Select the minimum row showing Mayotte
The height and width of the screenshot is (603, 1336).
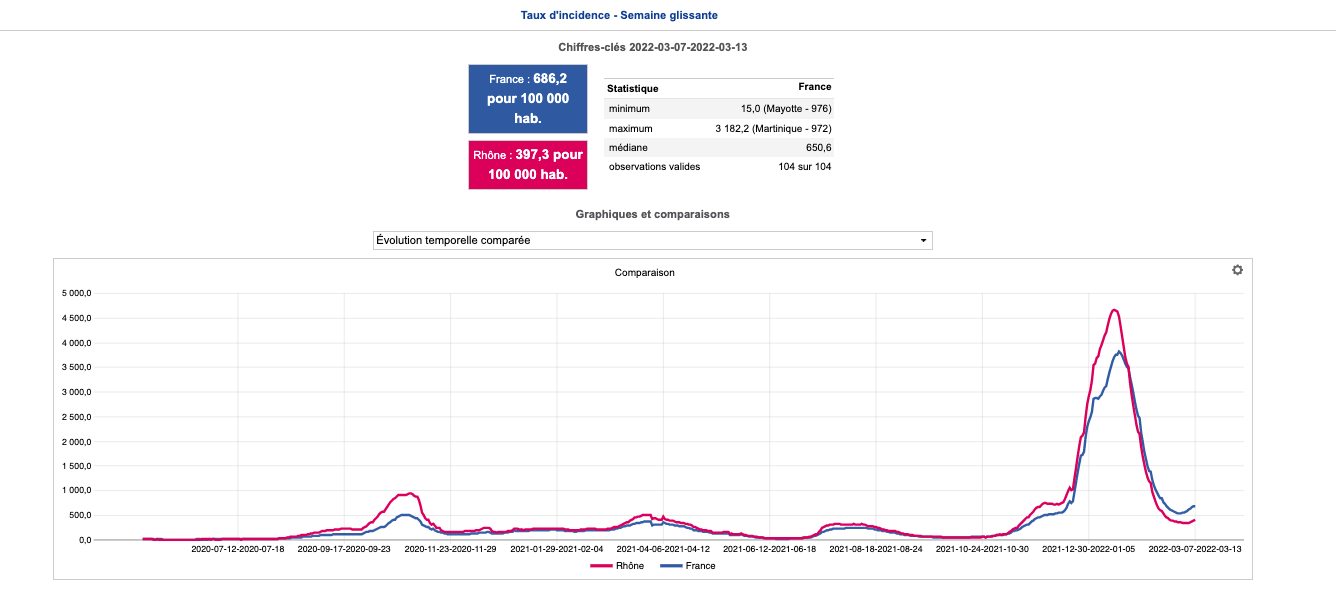718,109
